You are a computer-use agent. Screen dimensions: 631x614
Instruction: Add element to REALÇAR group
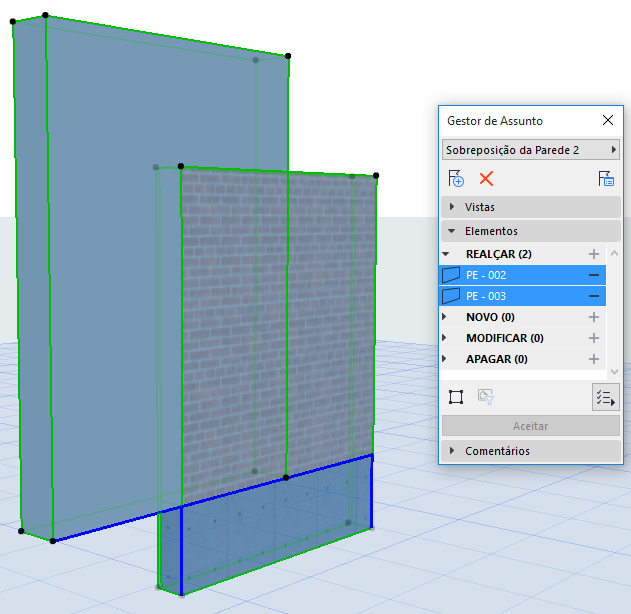(594, 254)
